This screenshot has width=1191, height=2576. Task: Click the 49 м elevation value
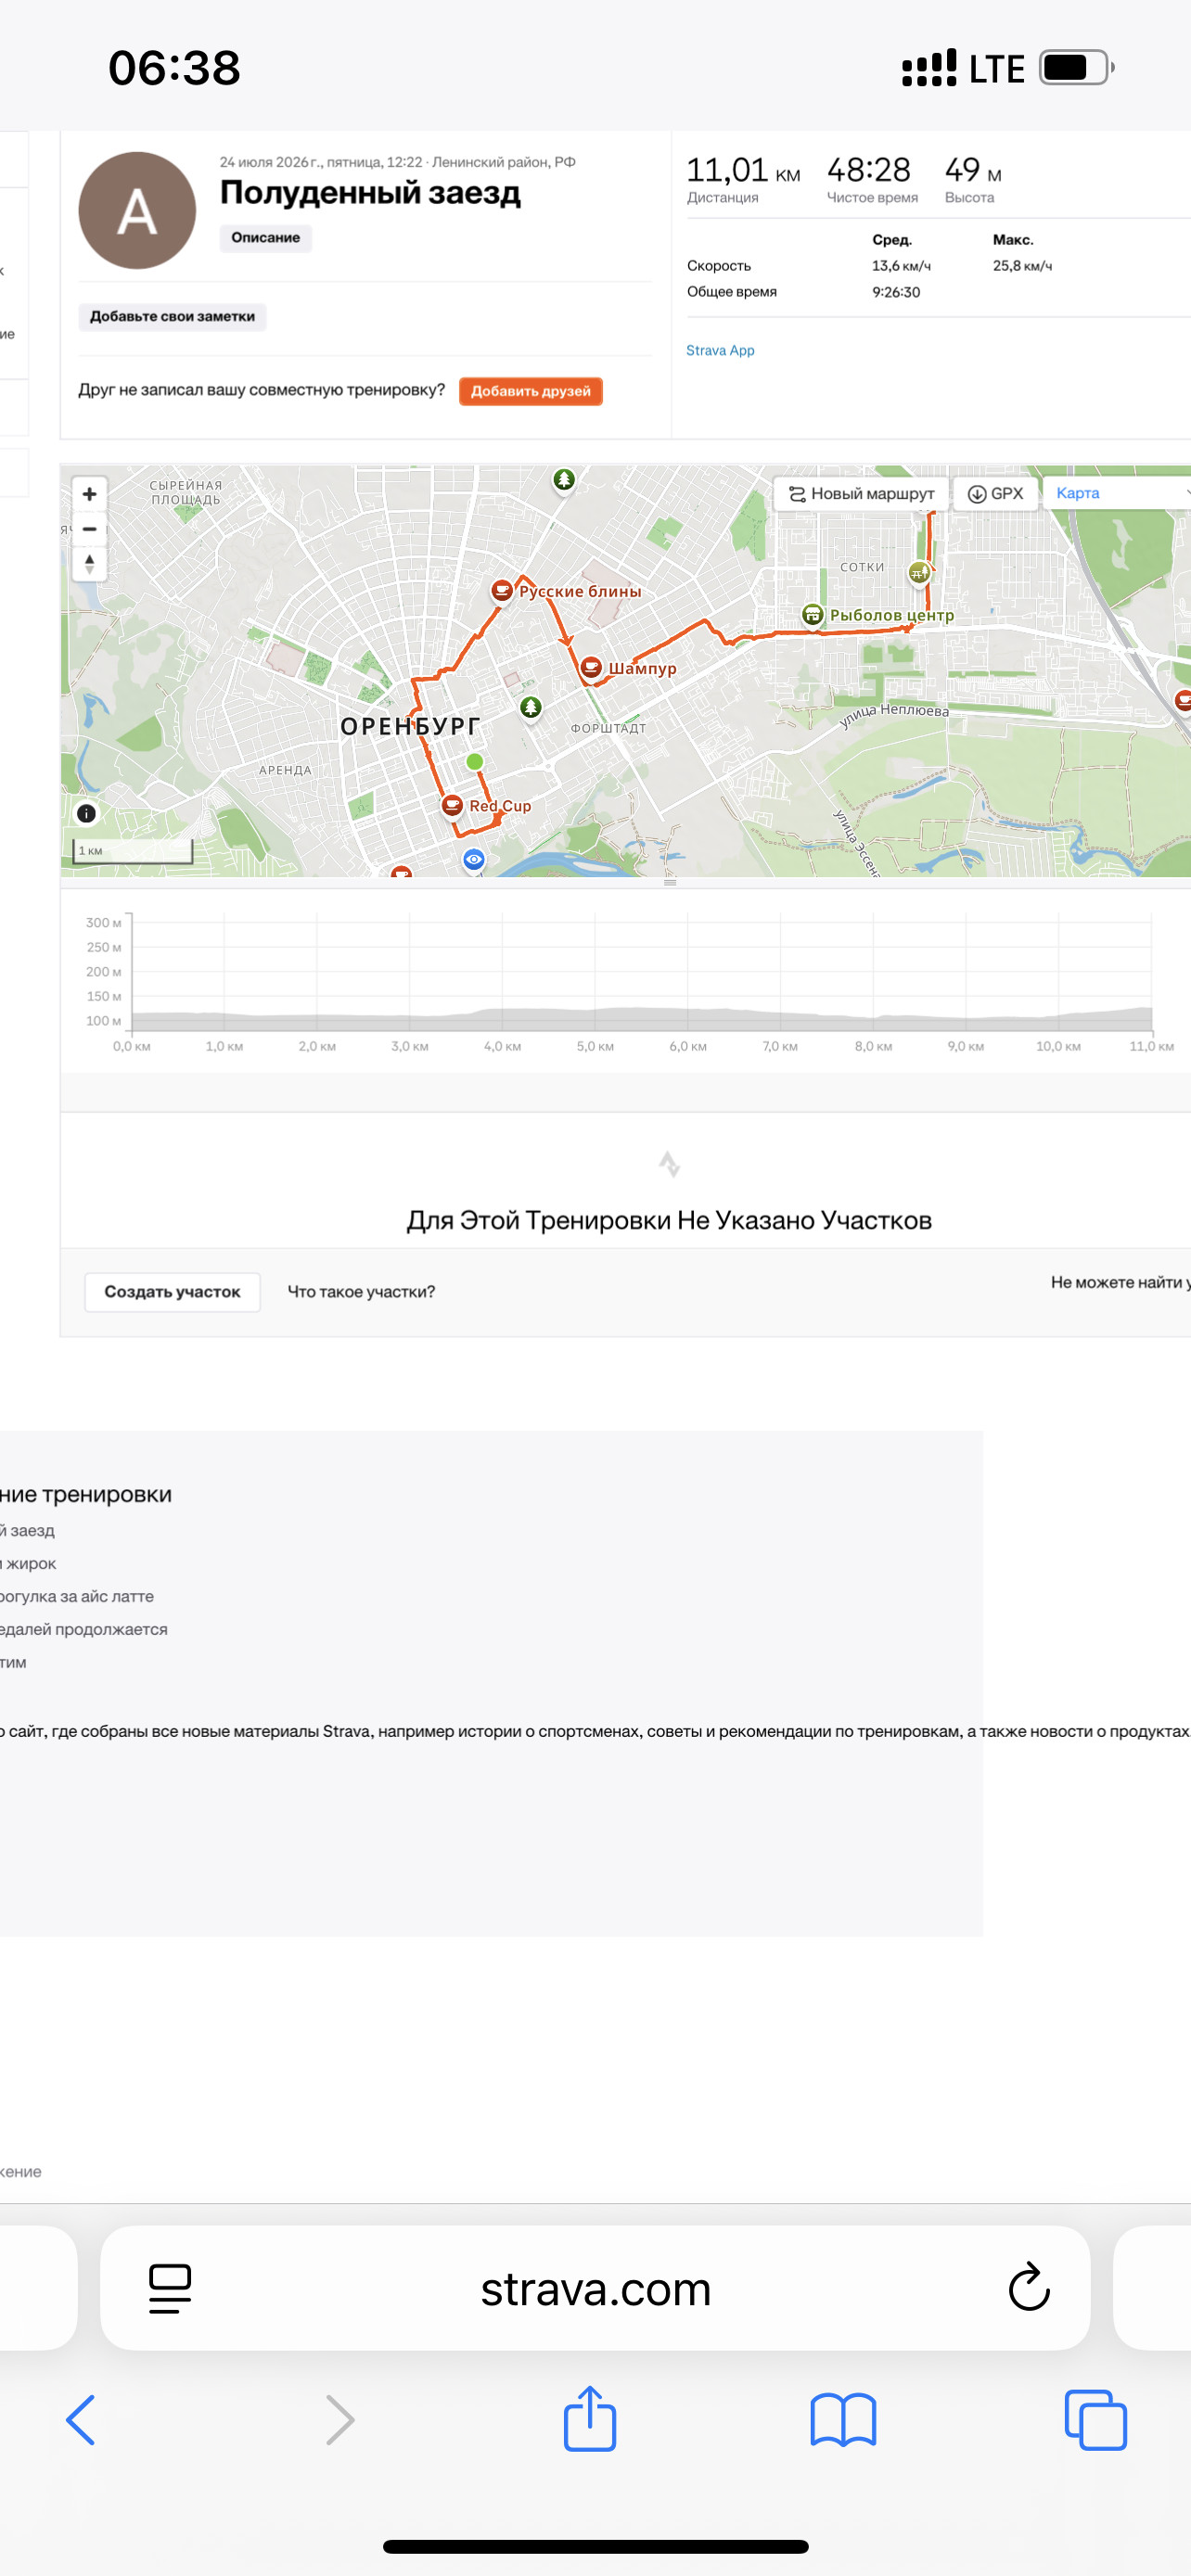click(973, 170)
